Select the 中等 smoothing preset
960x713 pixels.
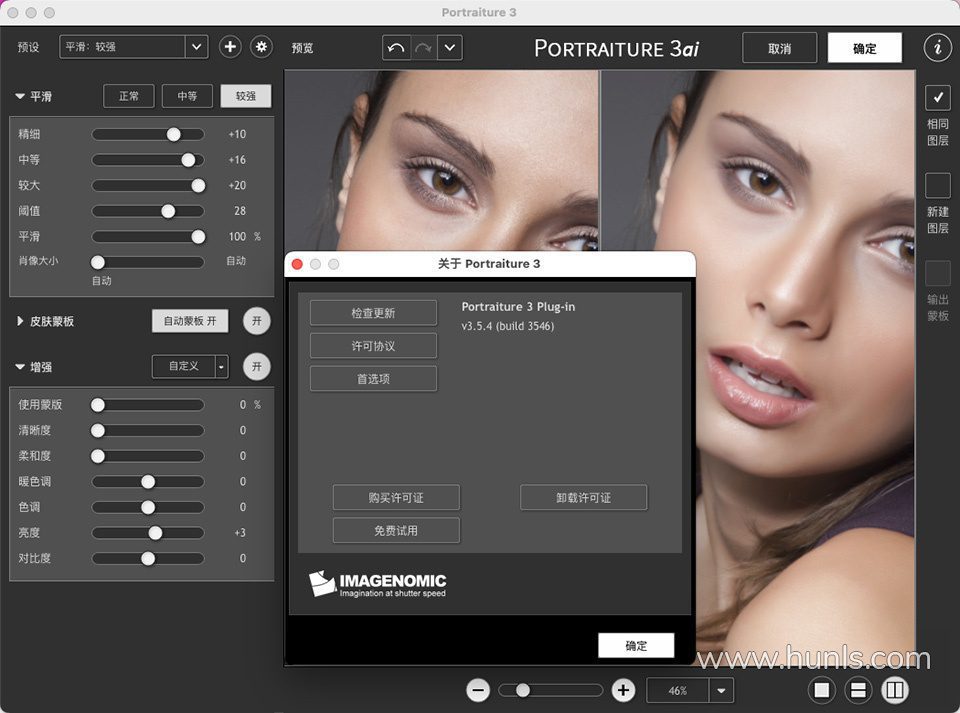[187, 96]
